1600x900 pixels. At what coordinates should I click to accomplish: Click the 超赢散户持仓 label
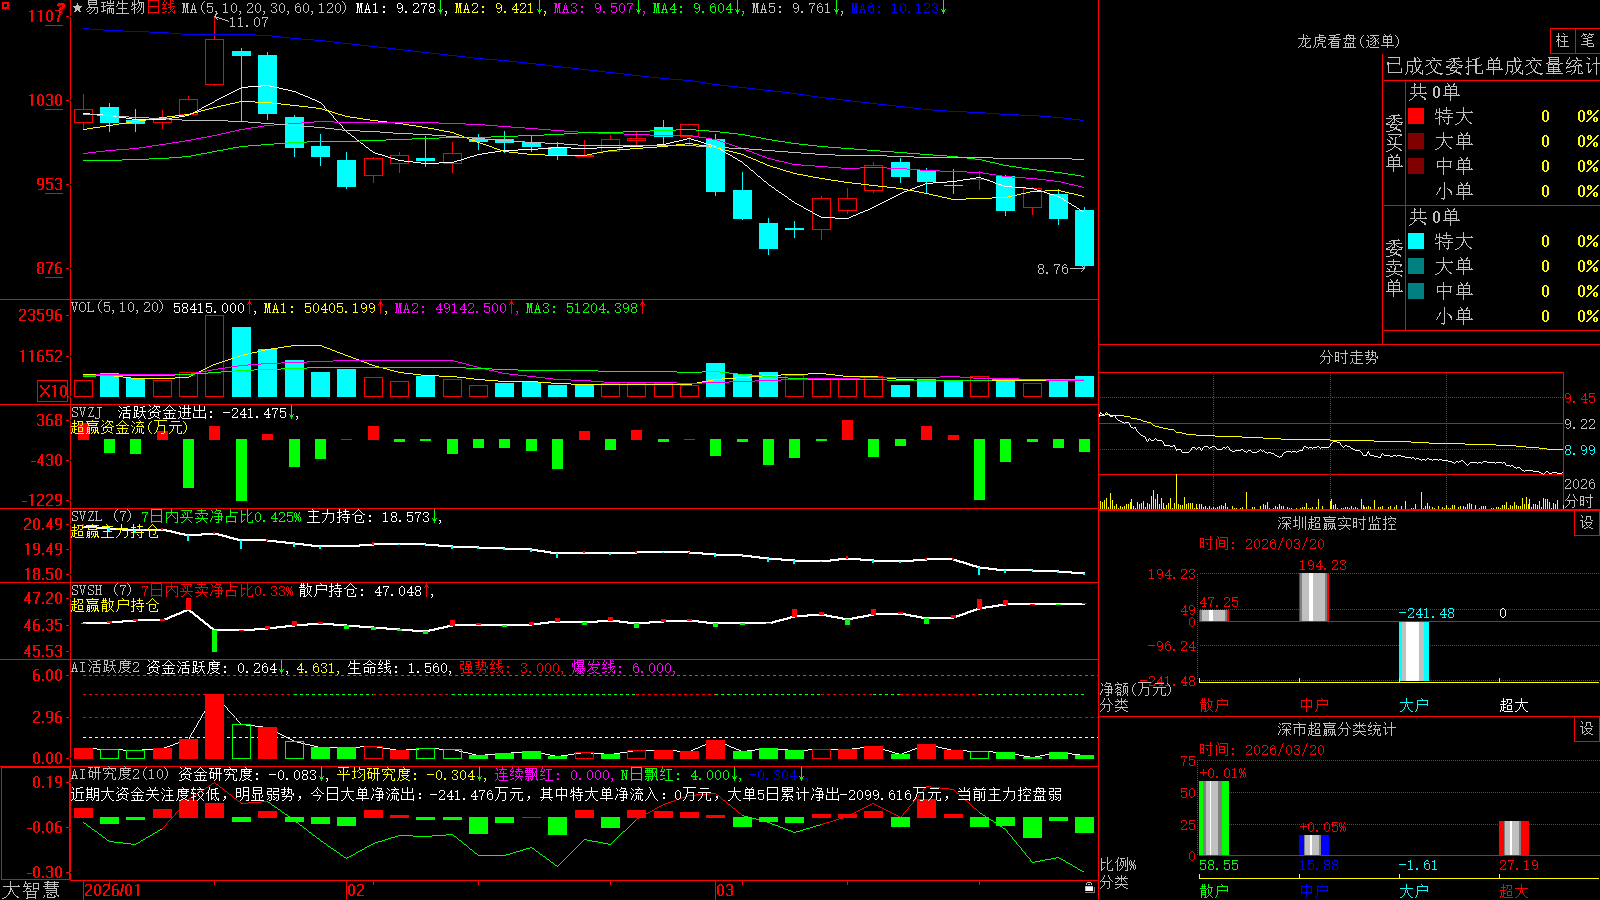pyautogui.click(x=115, y=606)
